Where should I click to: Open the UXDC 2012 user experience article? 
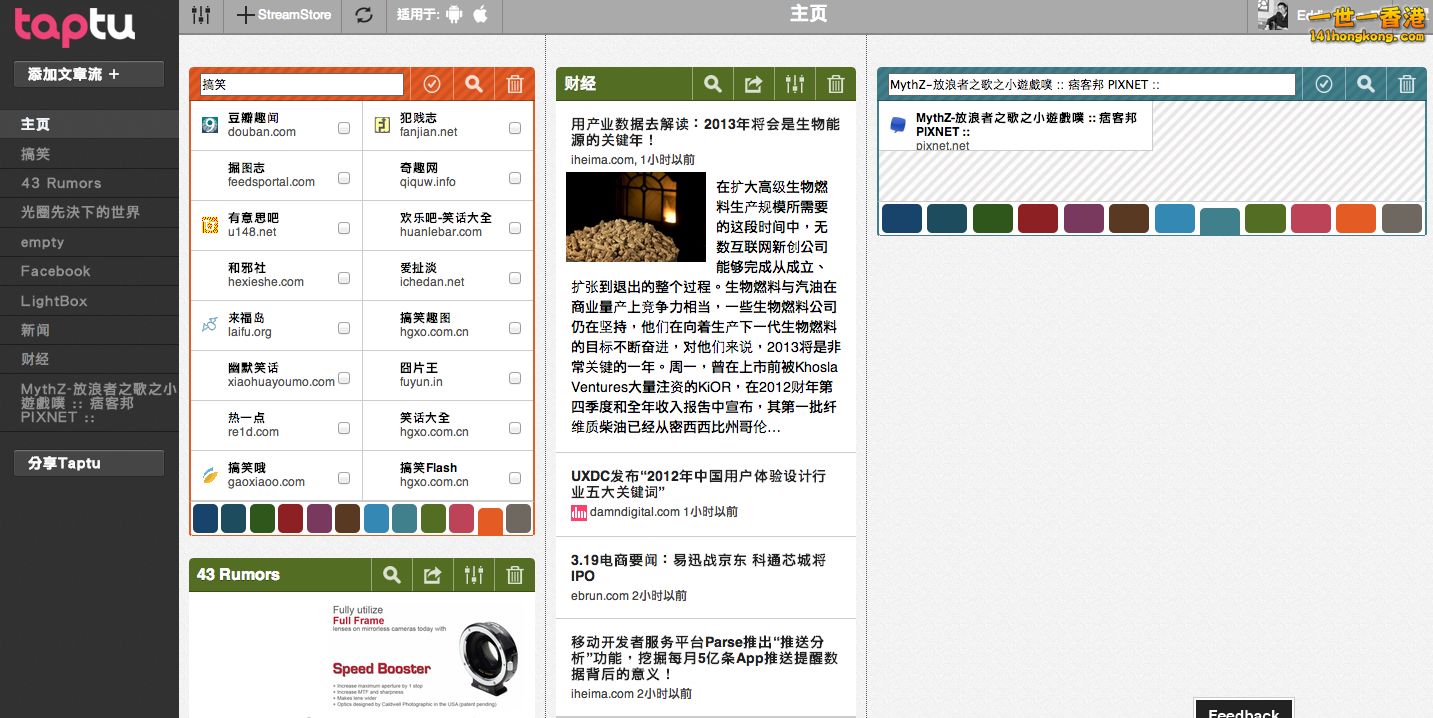click(x=698, y=484)
